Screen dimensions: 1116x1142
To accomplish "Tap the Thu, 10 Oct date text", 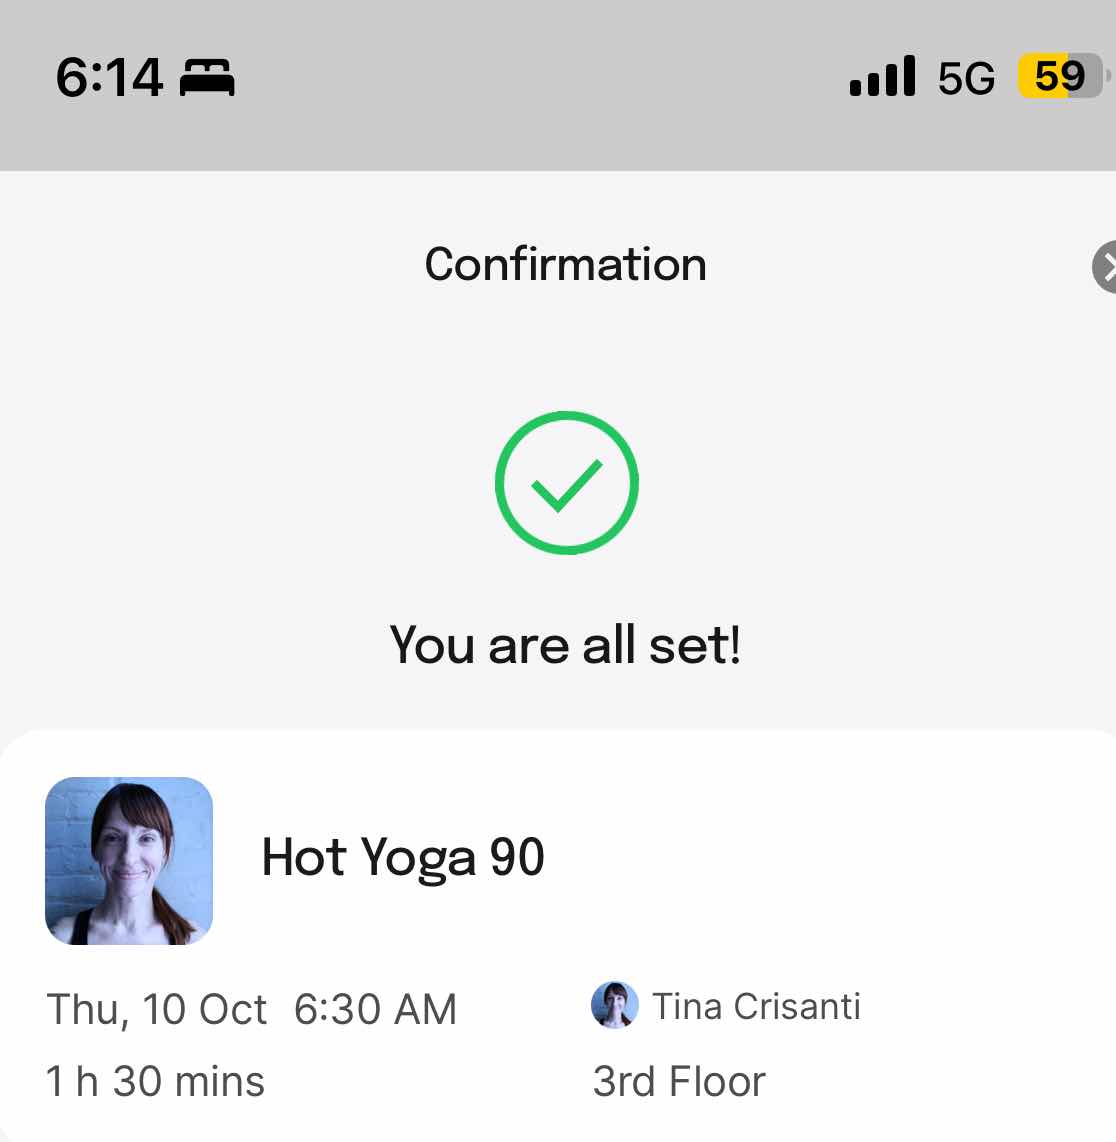I will tap(157, 1009).
